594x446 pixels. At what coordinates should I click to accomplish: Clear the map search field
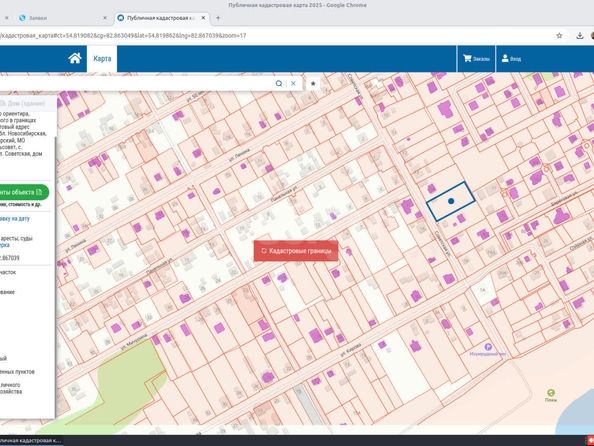coord(293,83)
